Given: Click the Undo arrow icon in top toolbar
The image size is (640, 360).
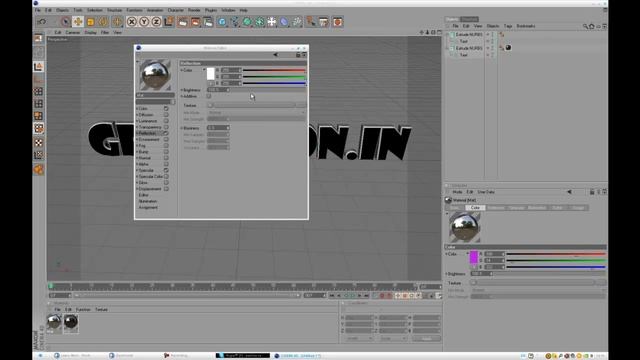Looking at the screenshot, I should pos(42,22).
